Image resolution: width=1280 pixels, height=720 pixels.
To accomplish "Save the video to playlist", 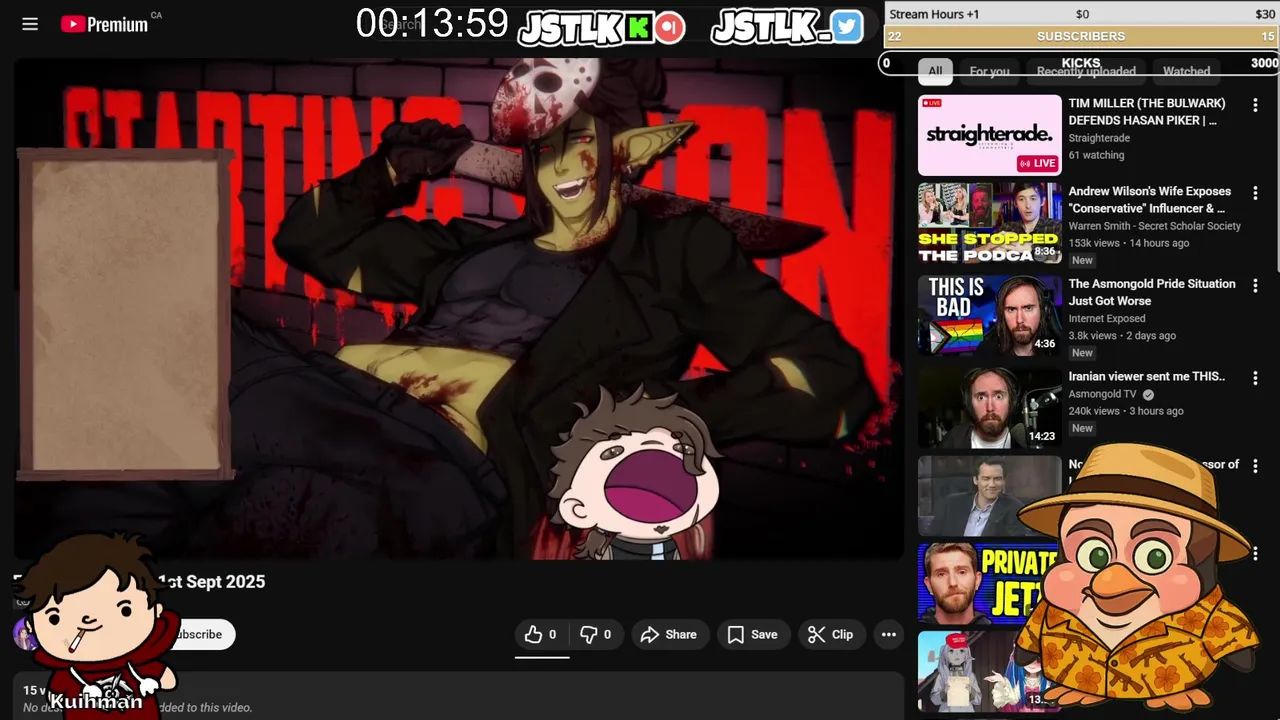I will coord(752,634).
